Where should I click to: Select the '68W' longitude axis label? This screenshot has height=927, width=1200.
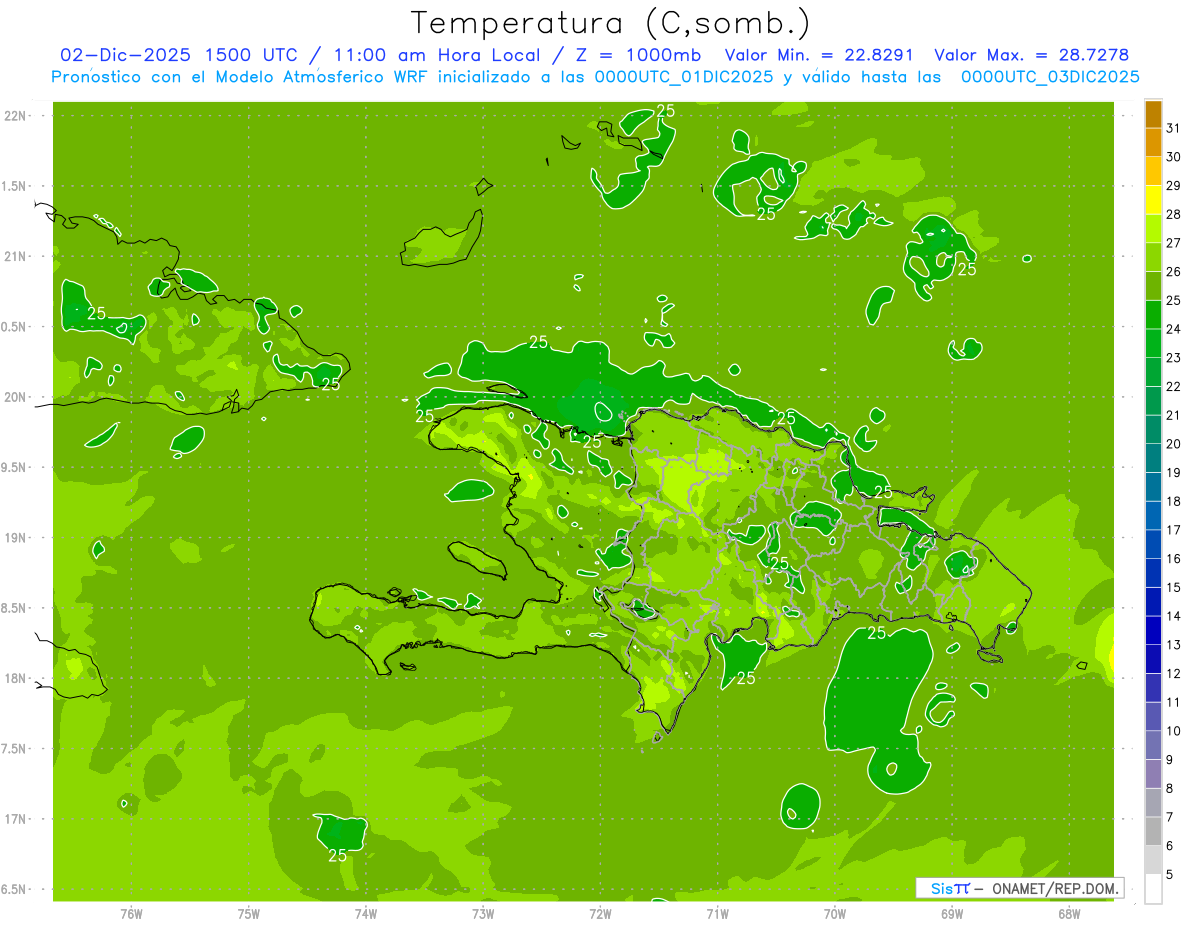click(1069, 913)
